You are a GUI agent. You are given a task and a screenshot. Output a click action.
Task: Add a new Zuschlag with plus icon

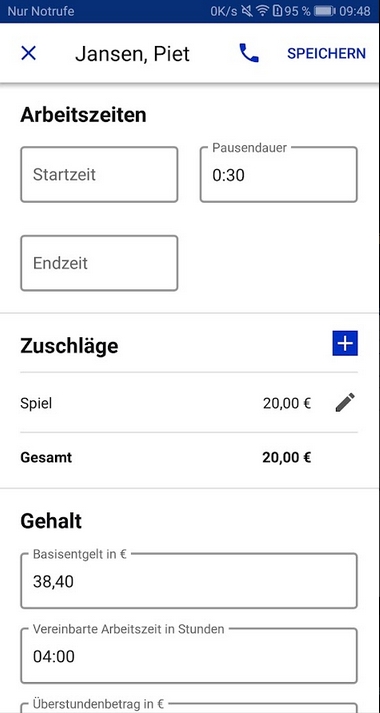[345, 343]
